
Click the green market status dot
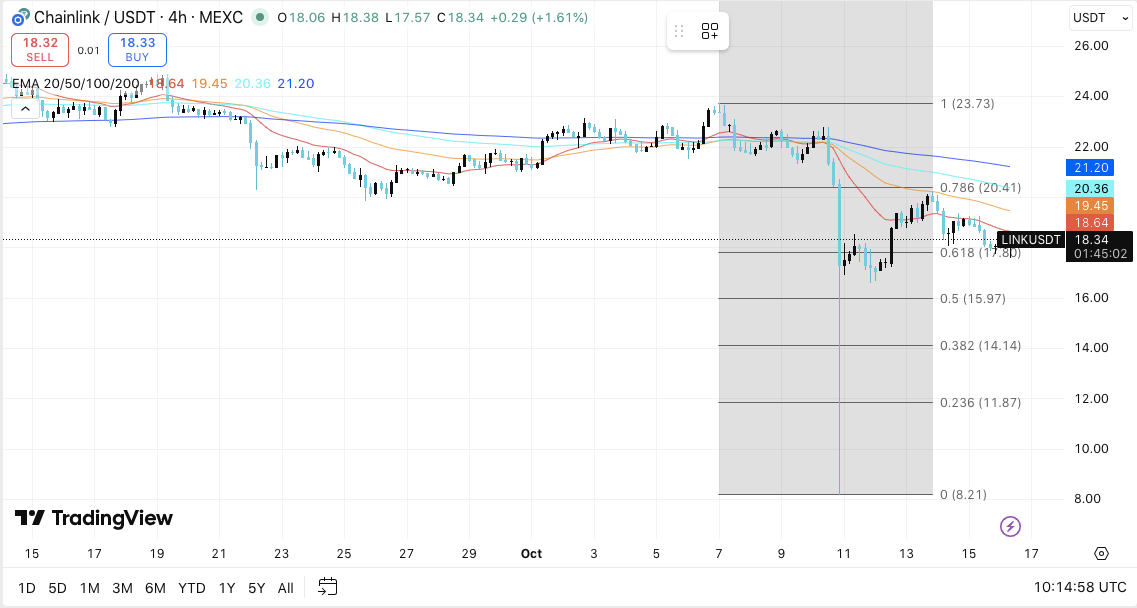click(260, 18)
